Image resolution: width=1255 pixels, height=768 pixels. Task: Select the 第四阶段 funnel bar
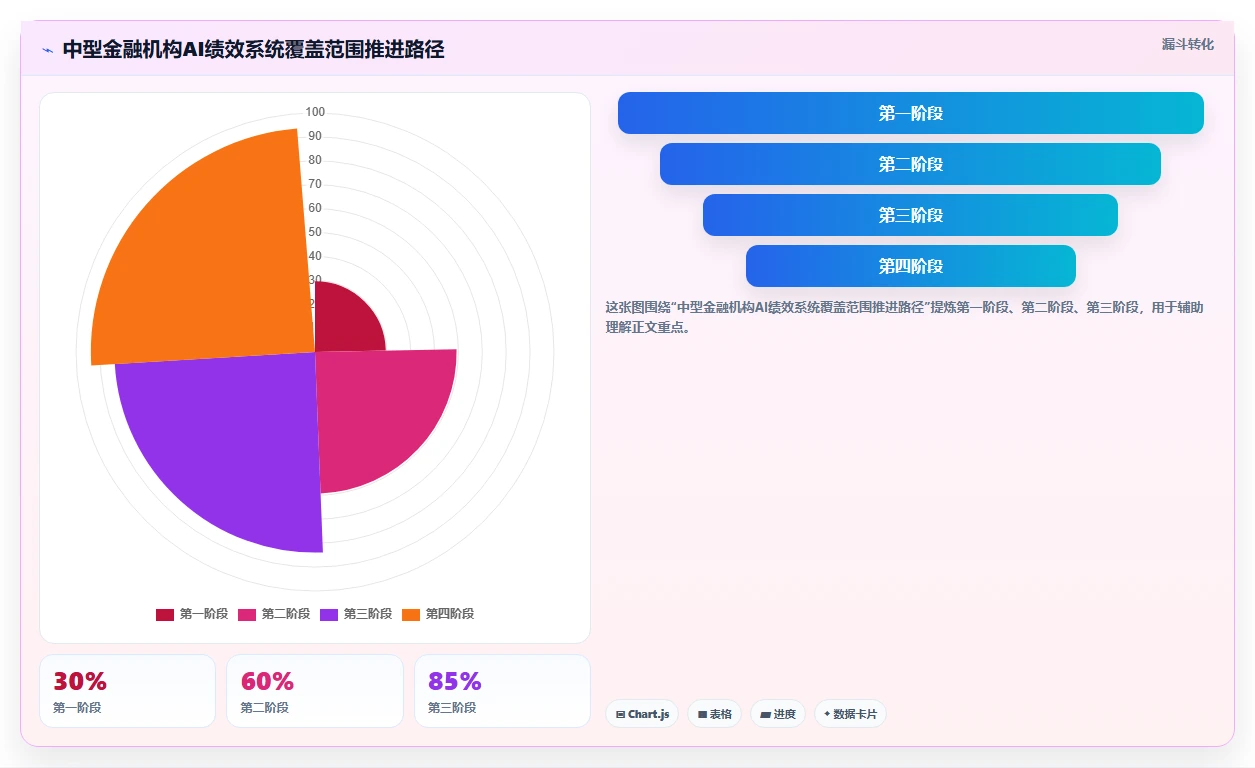911,266
